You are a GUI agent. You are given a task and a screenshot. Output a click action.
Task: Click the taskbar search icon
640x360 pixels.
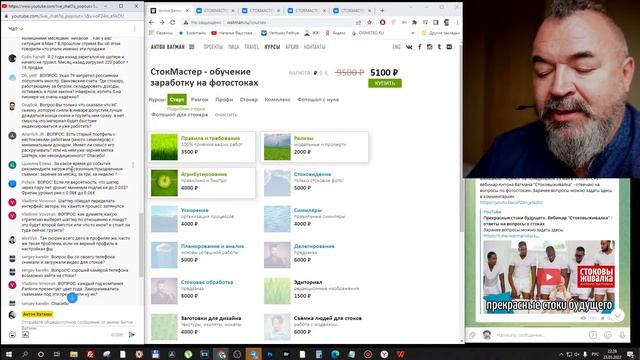pos(25,354)
